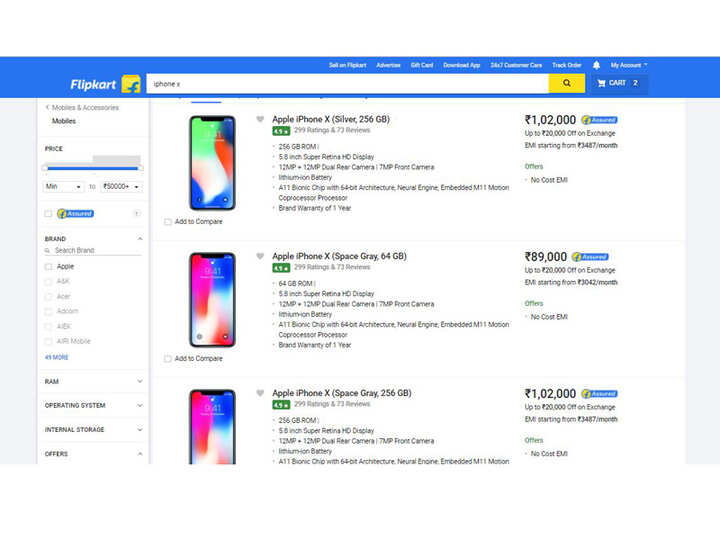The width and height of the screenshot is (720, 540).
Task: Go back via Mobiles & Accessories chevron
Action: 47,107
